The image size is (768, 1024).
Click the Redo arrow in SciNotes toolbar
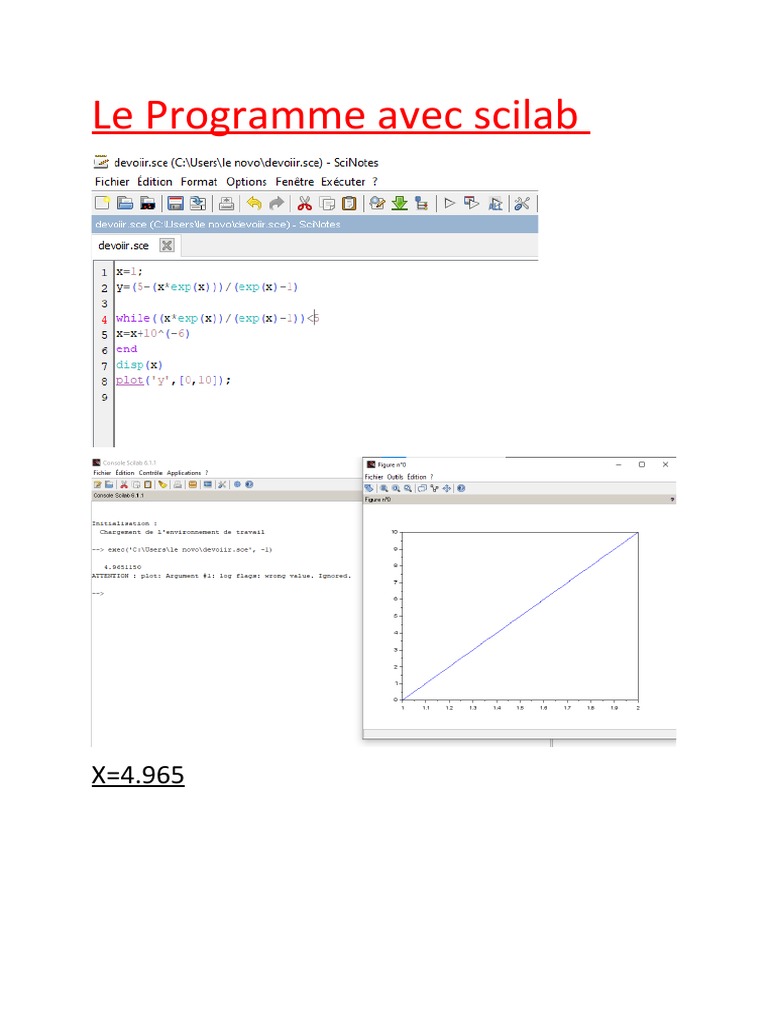pyautogui.click(x=276, y=203)
